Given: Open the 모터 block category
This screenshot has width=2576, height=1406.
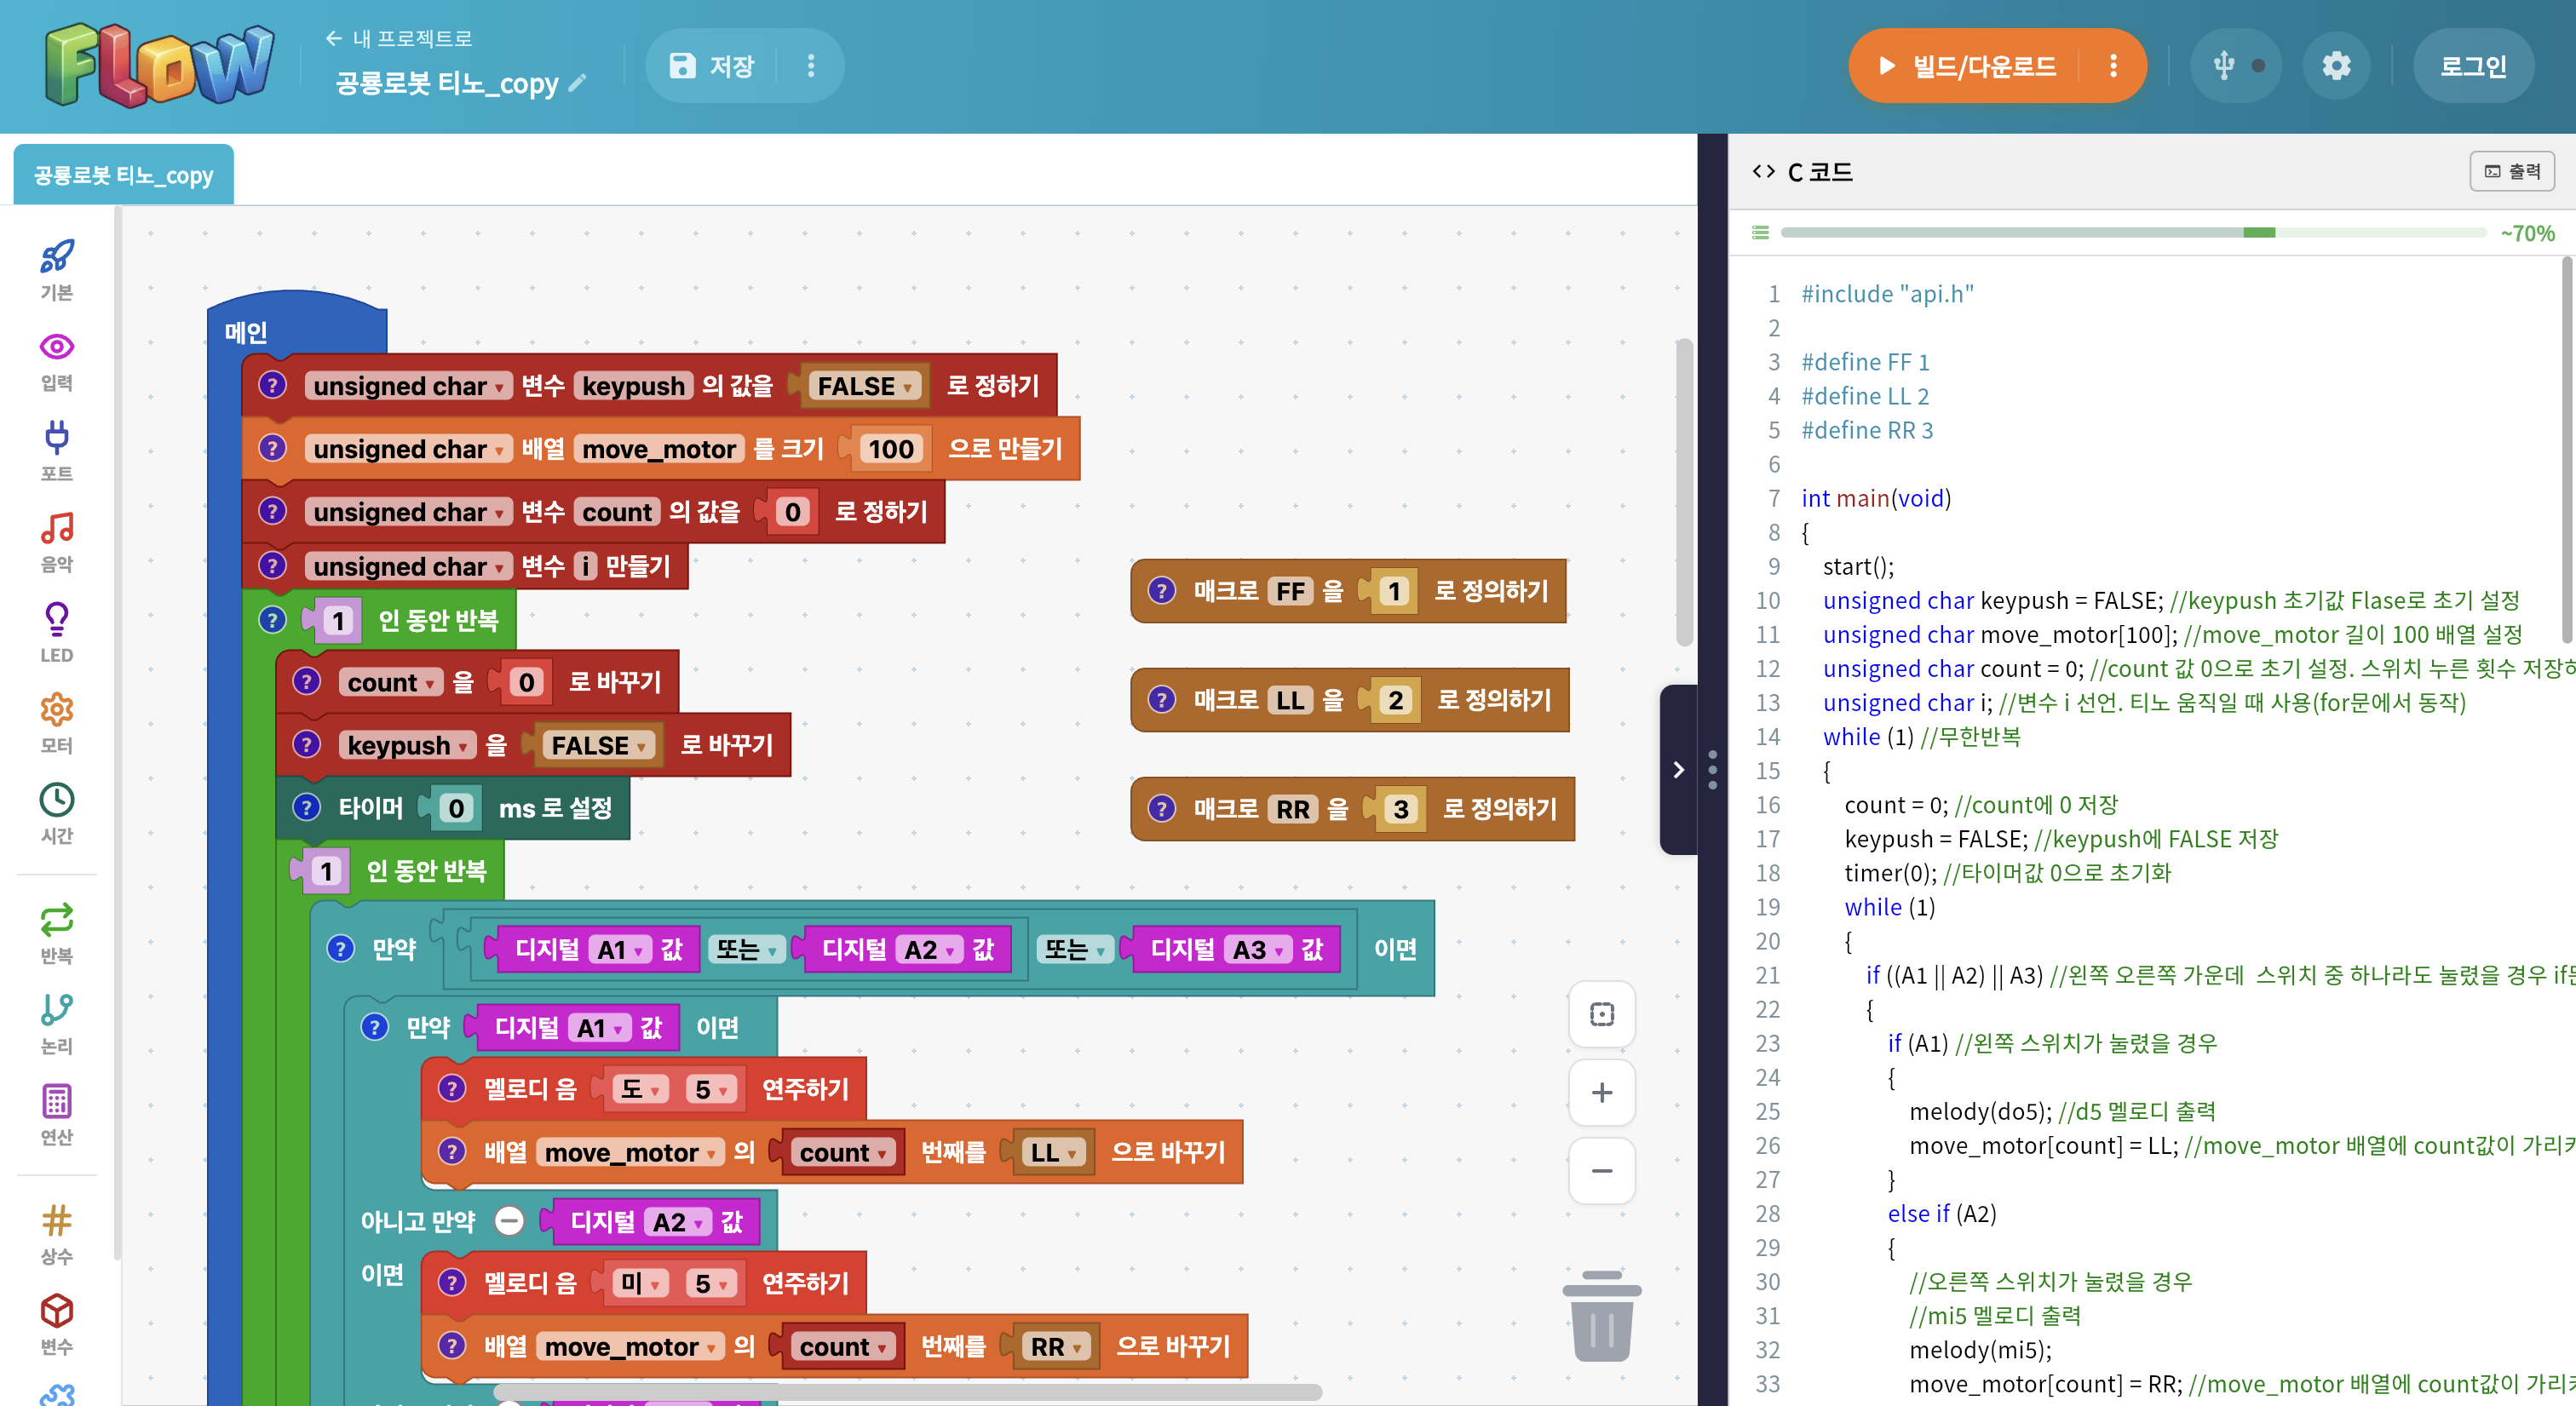Looking at the screenshot, I should click(57, 724).
